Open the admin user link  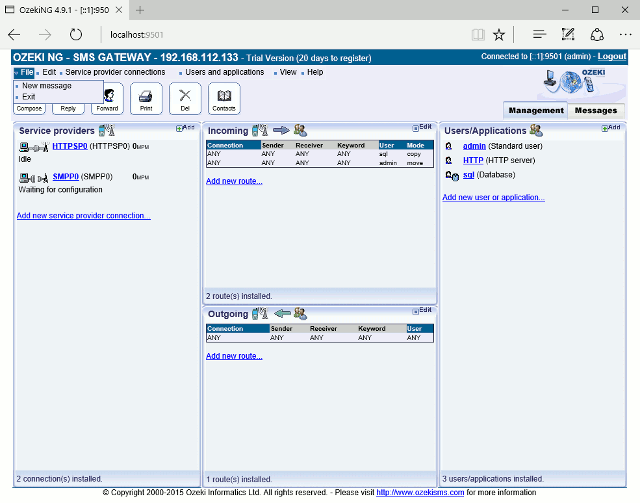(474, 146)
